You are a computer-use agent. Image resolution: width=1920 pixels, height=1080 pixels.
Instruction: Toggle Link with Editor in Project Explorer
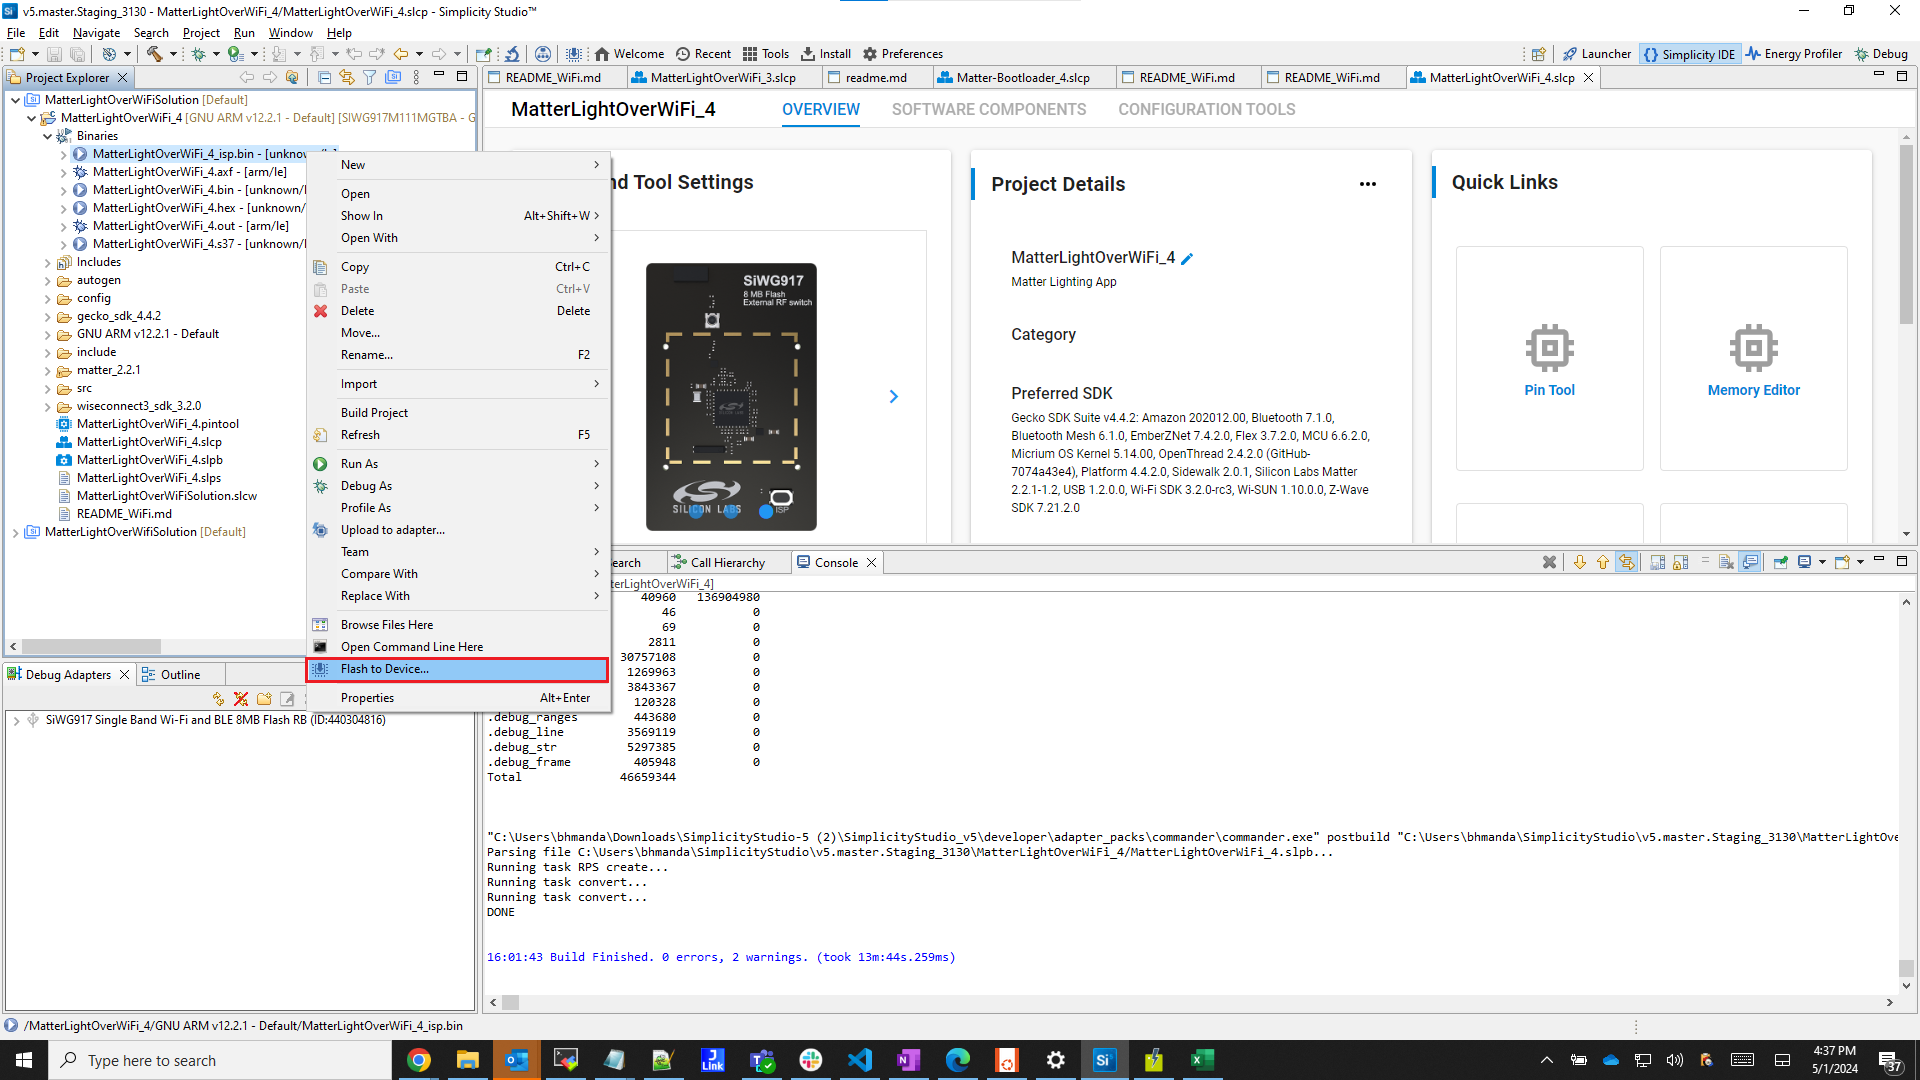[x=347, y=77]
